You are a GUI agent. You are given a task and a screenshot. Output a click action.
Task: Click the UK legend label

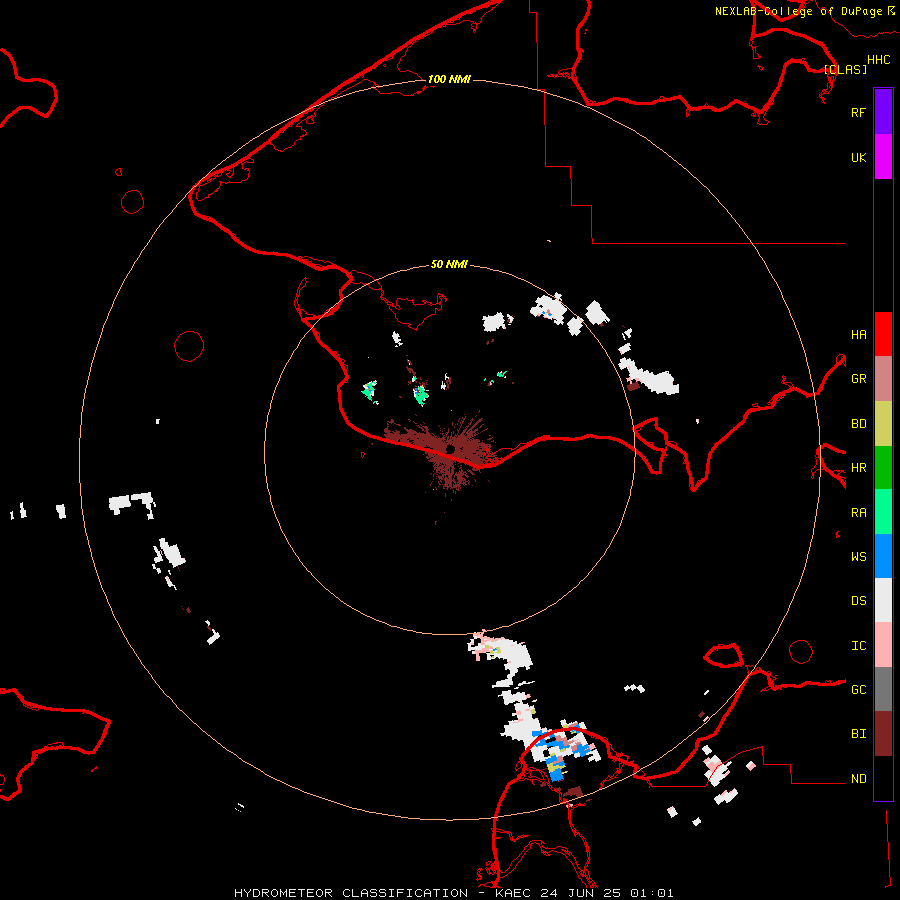pos(858,157)
